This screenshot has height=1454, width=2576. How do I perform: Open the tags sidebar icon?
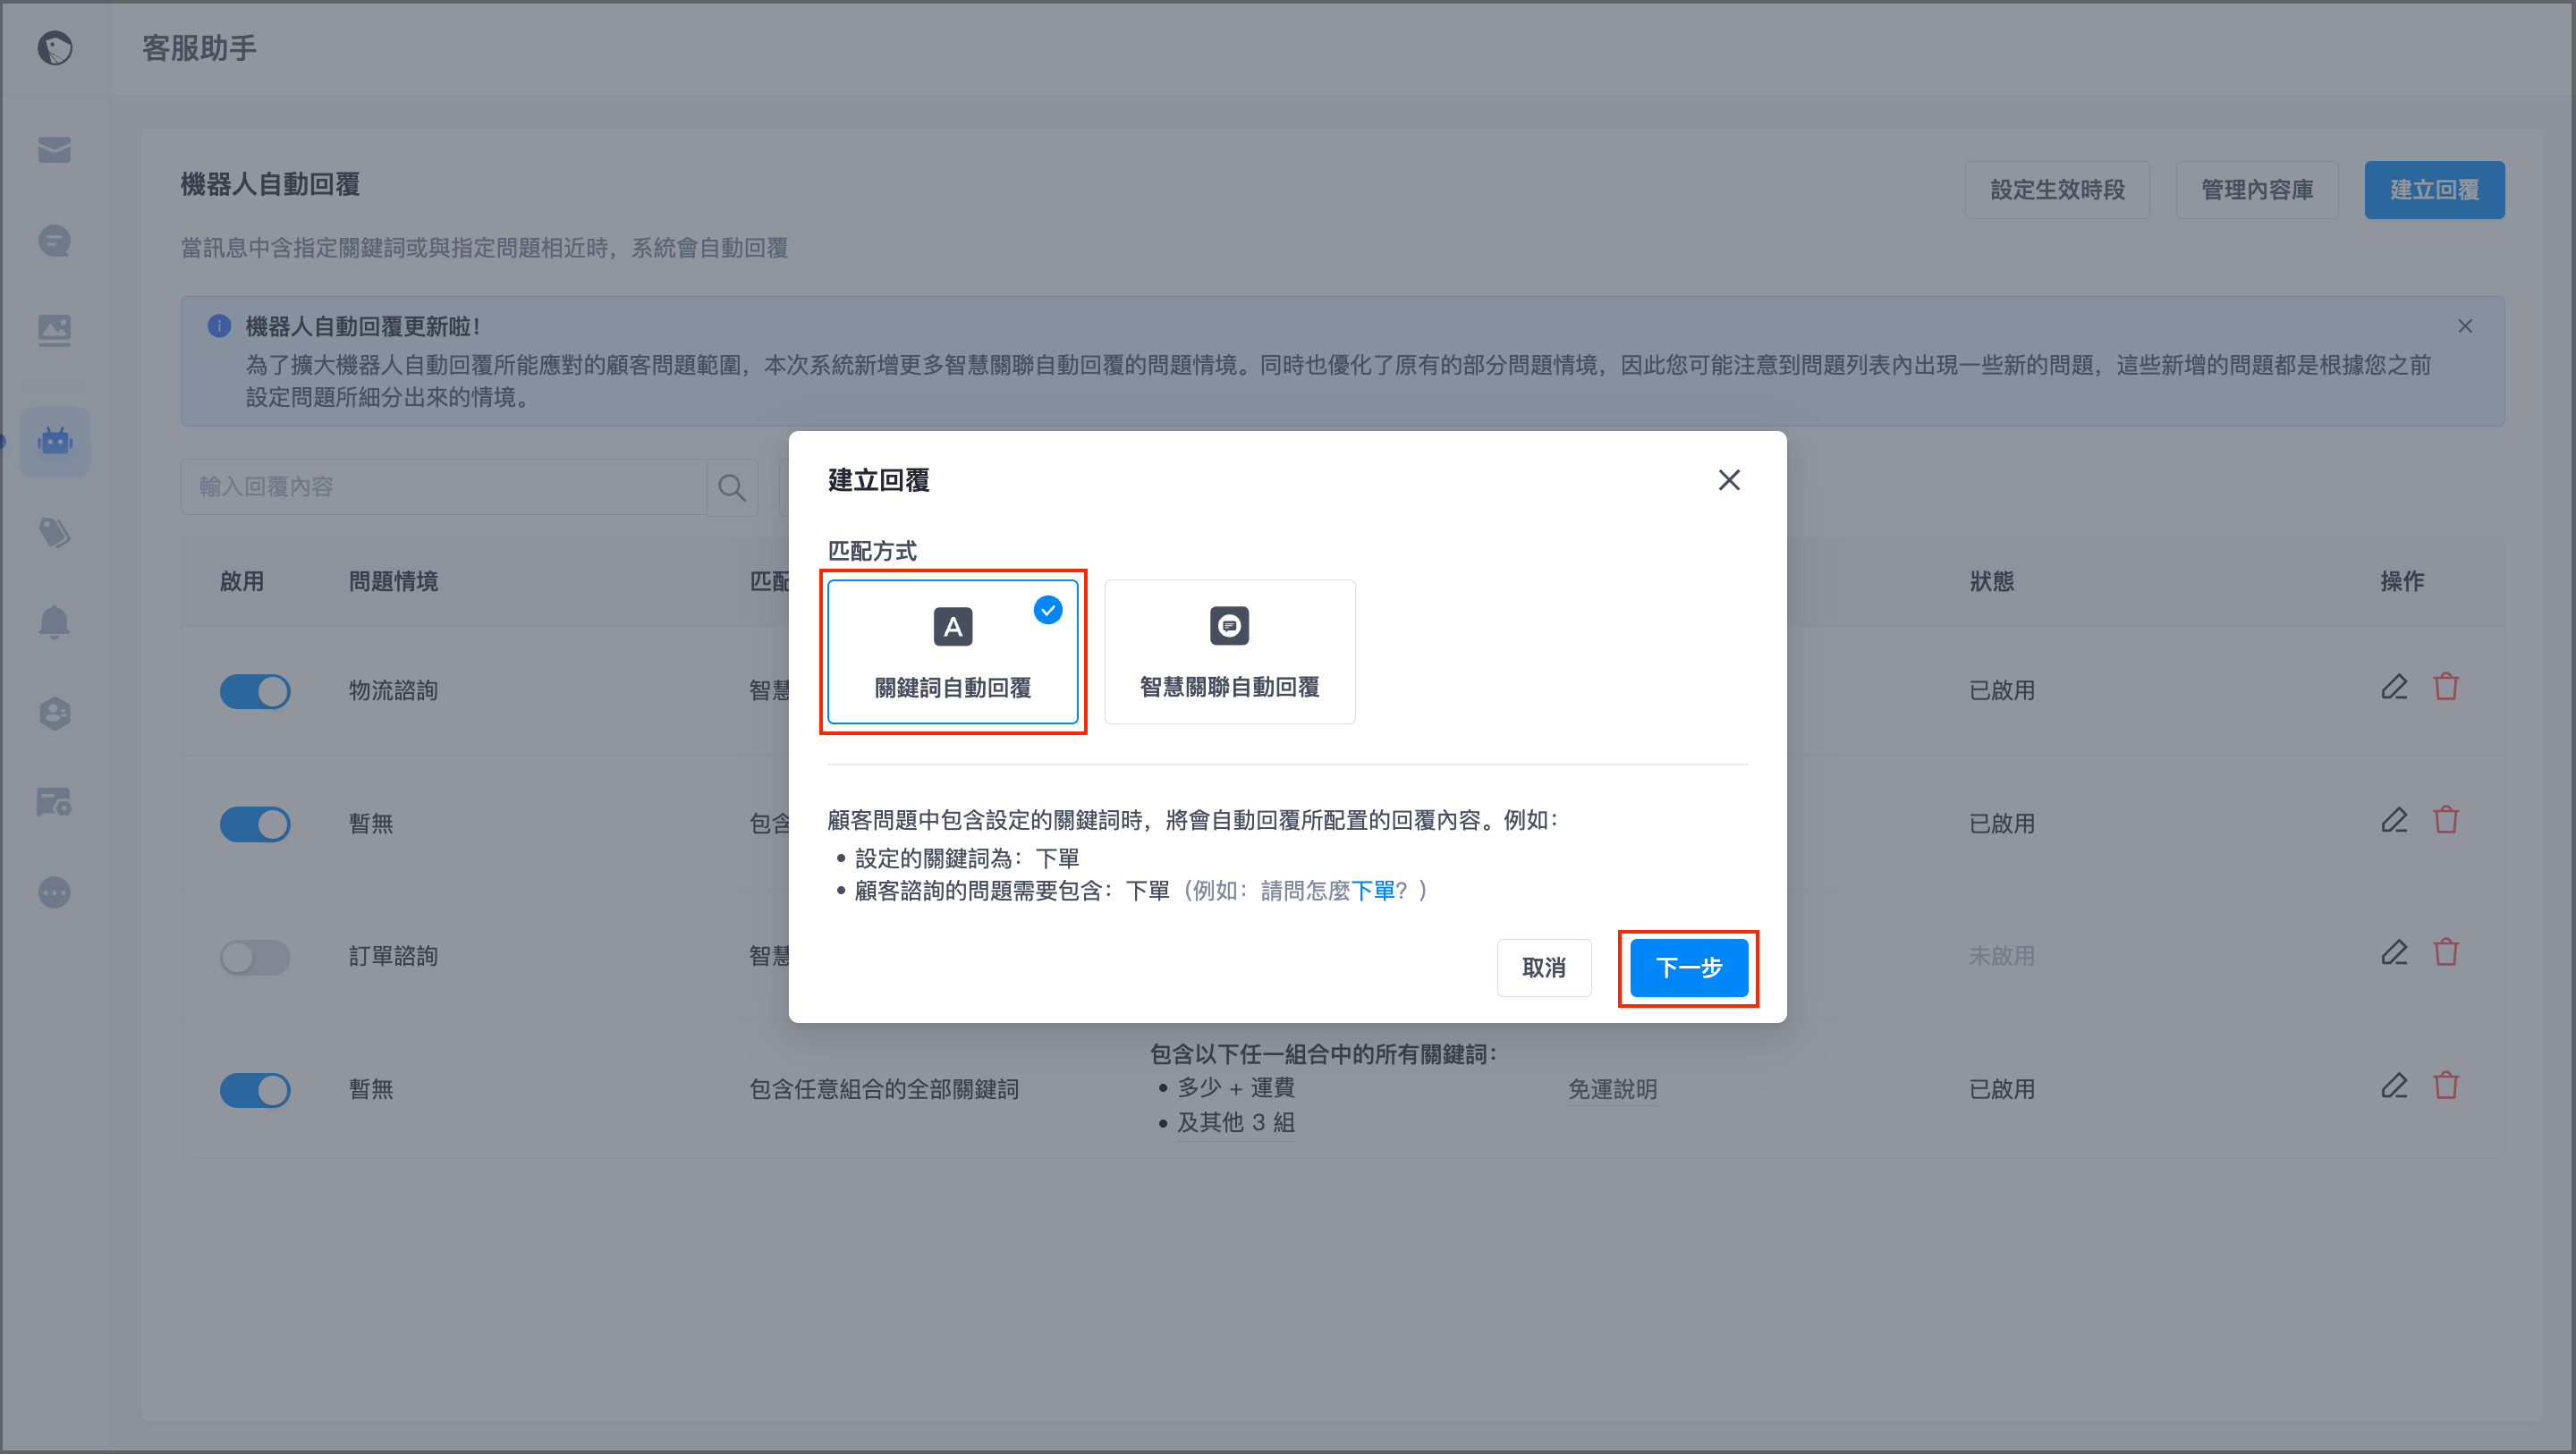(x=54, y=533)
